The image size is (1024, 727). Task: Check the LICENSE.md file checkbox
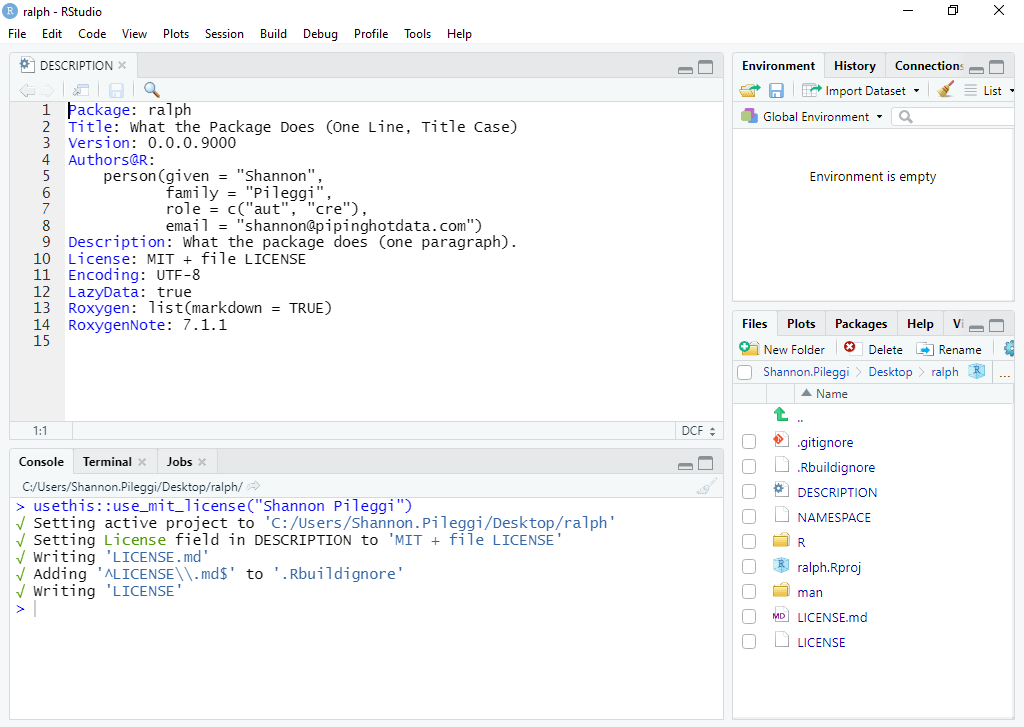[x=749, y=617]
